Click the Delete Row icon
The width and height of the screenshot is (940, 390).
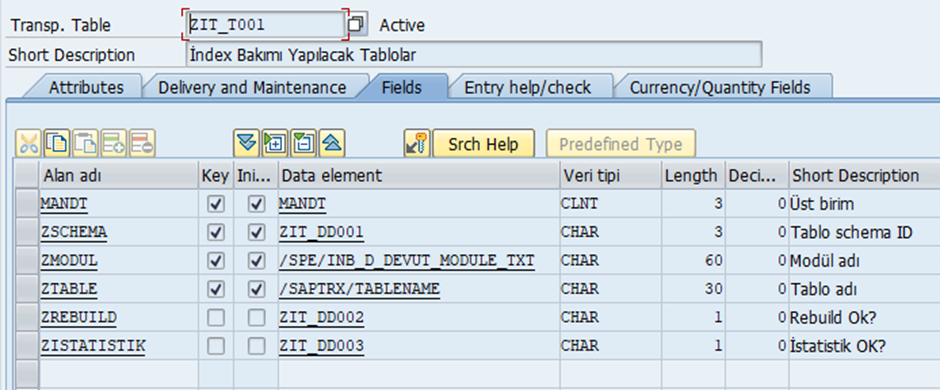142,144
